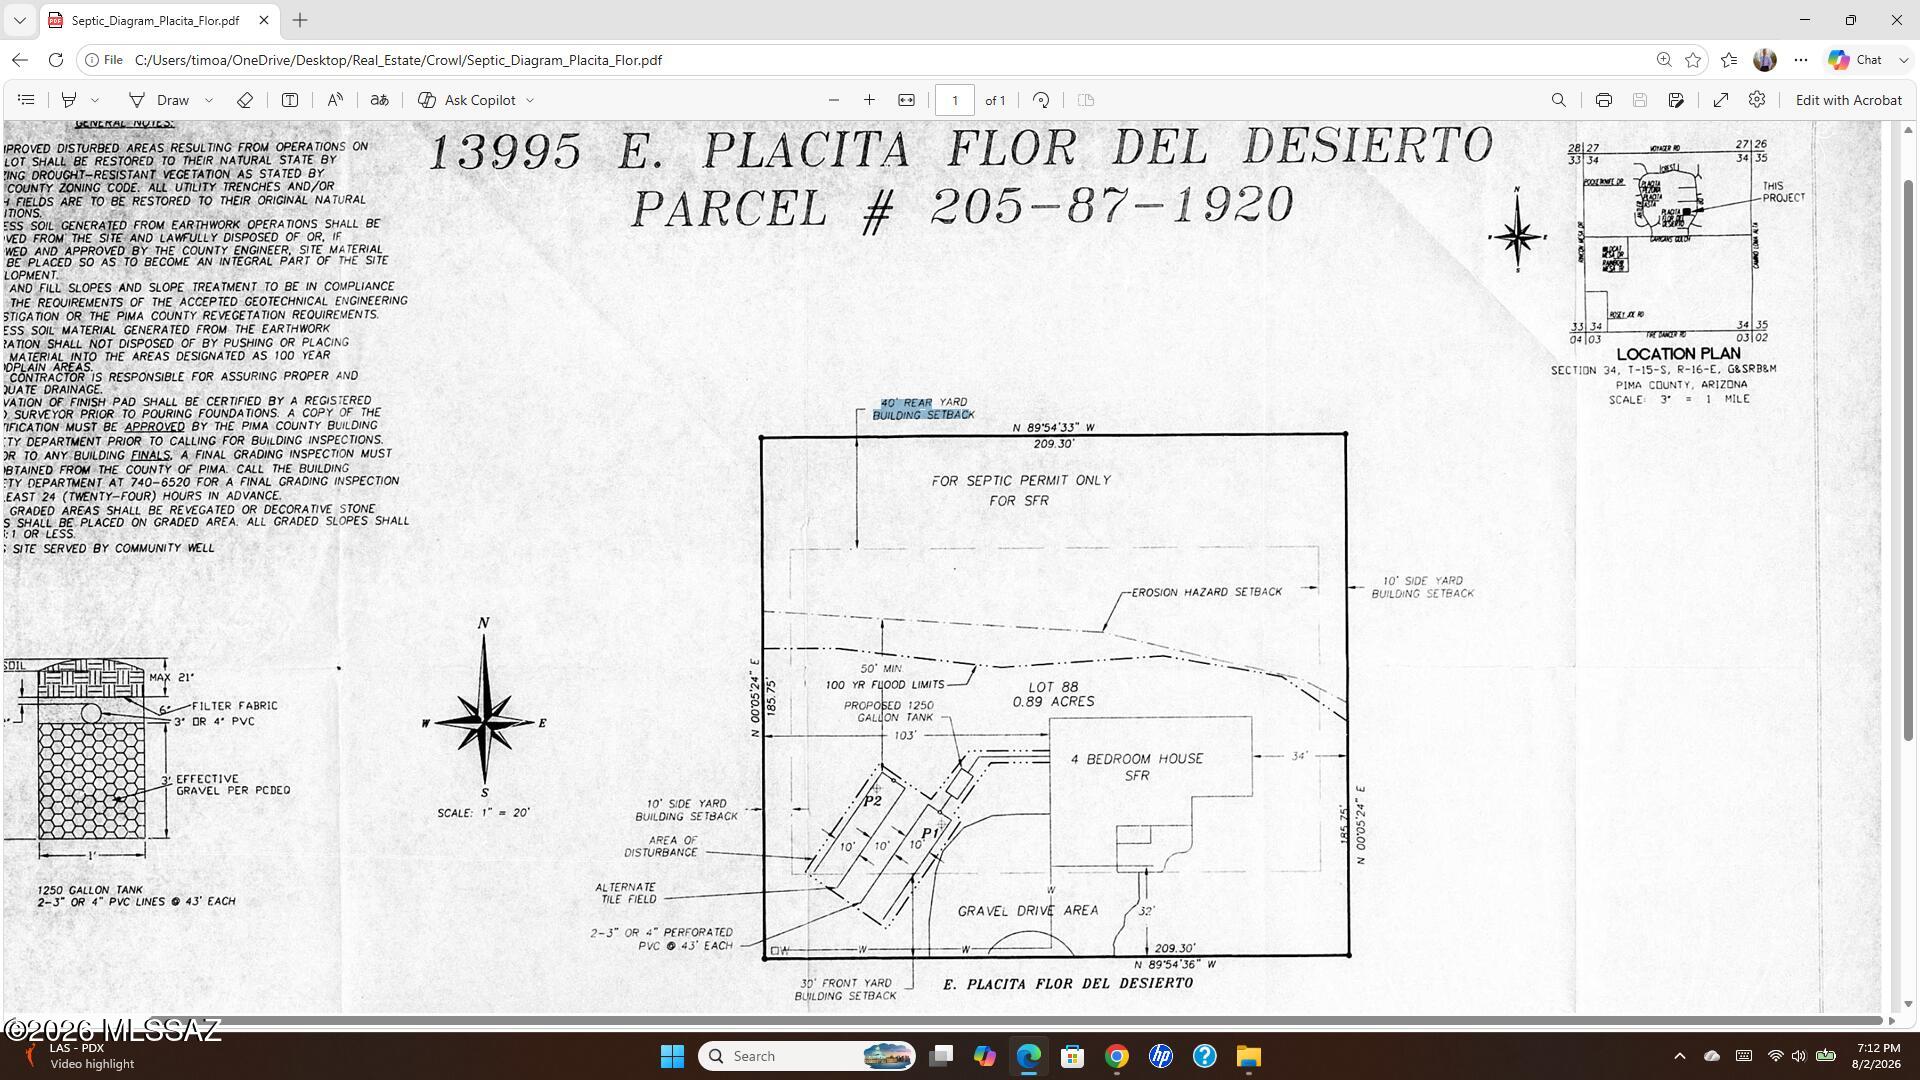Open browser Settings and more menu
Image resolution: width=1920 pixels, height=1080 pixels.
pos(1801,60)
